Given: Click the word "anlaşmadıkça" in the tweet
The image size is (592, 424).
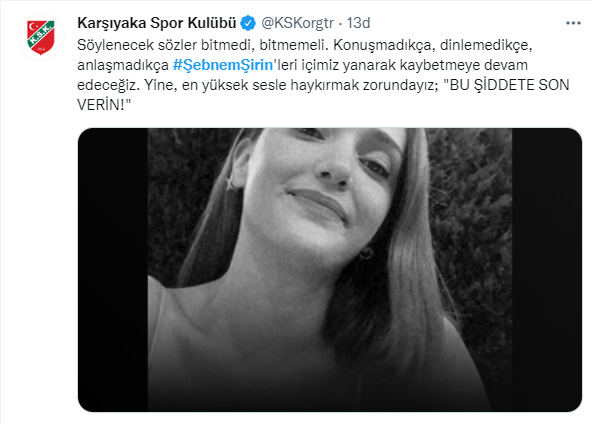Looking at the screenshot, I should coord(123,65).
